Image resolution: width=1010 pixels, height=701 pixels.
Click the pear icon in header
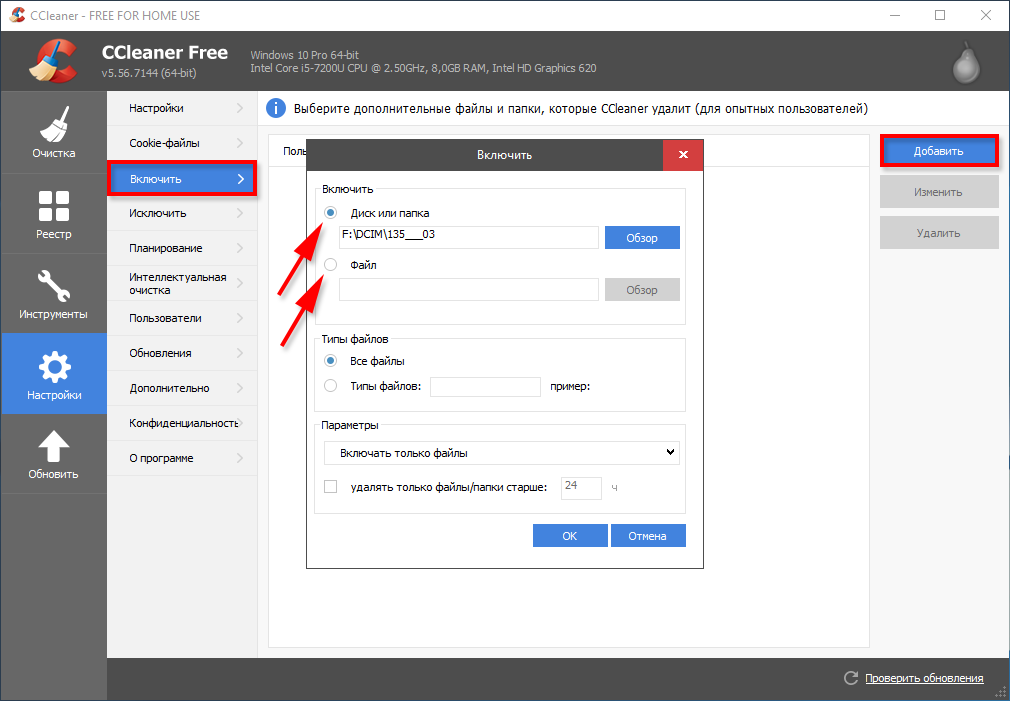967,62
